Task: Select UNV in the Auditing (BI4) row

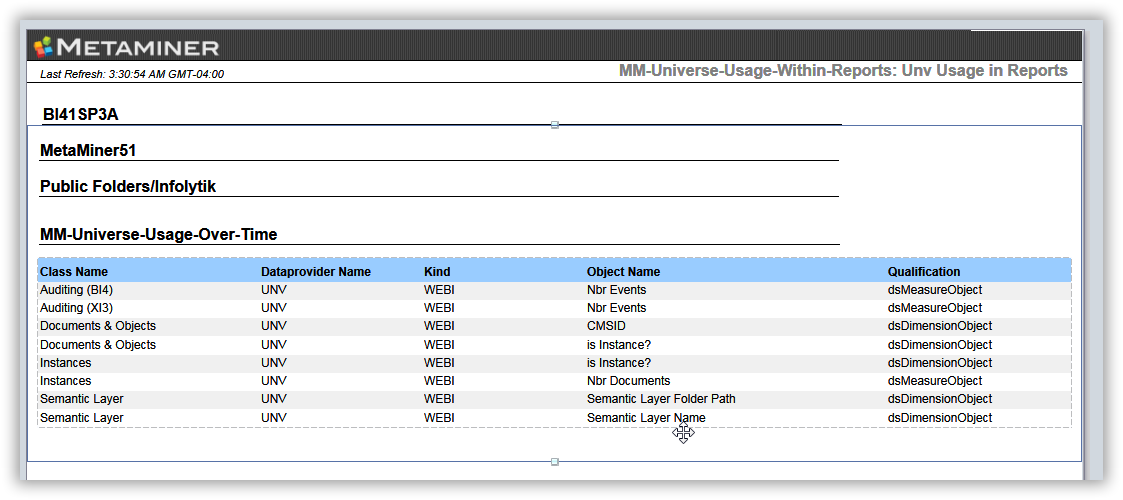Action: tap(274, 290)
